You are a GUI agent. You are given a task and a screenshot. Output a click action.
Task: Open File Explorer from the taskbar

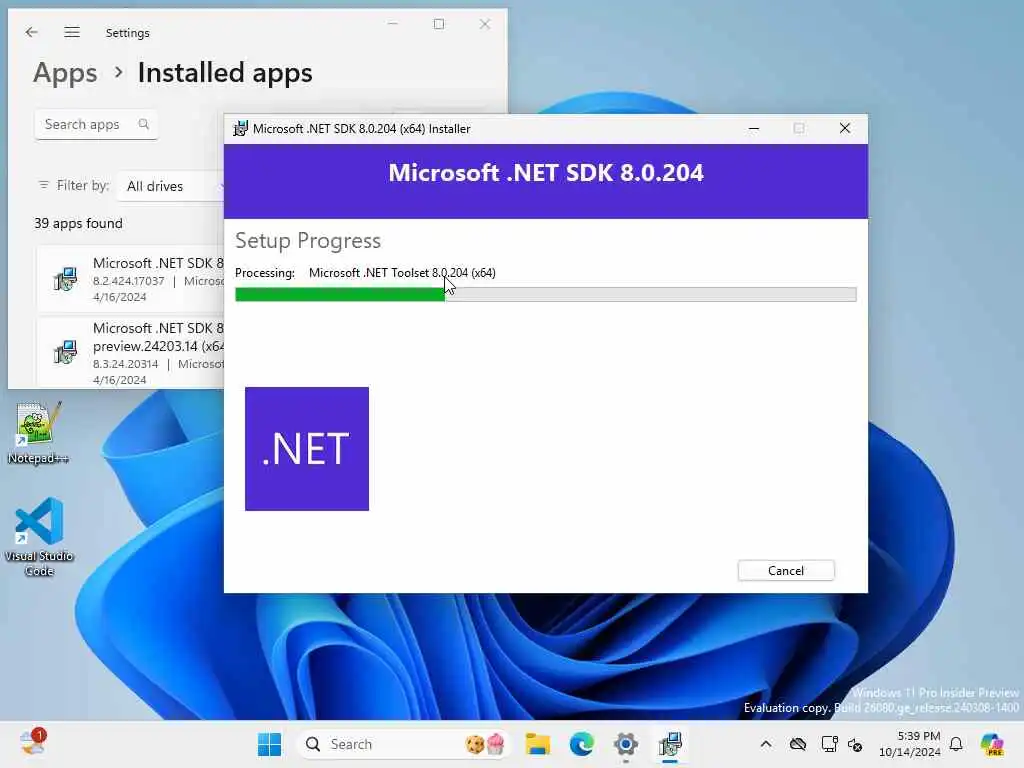click(x=537, y=744)
